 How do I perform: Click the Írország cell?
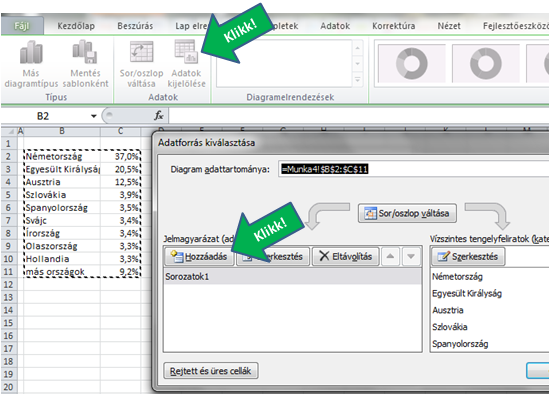[x=62, y=233]
